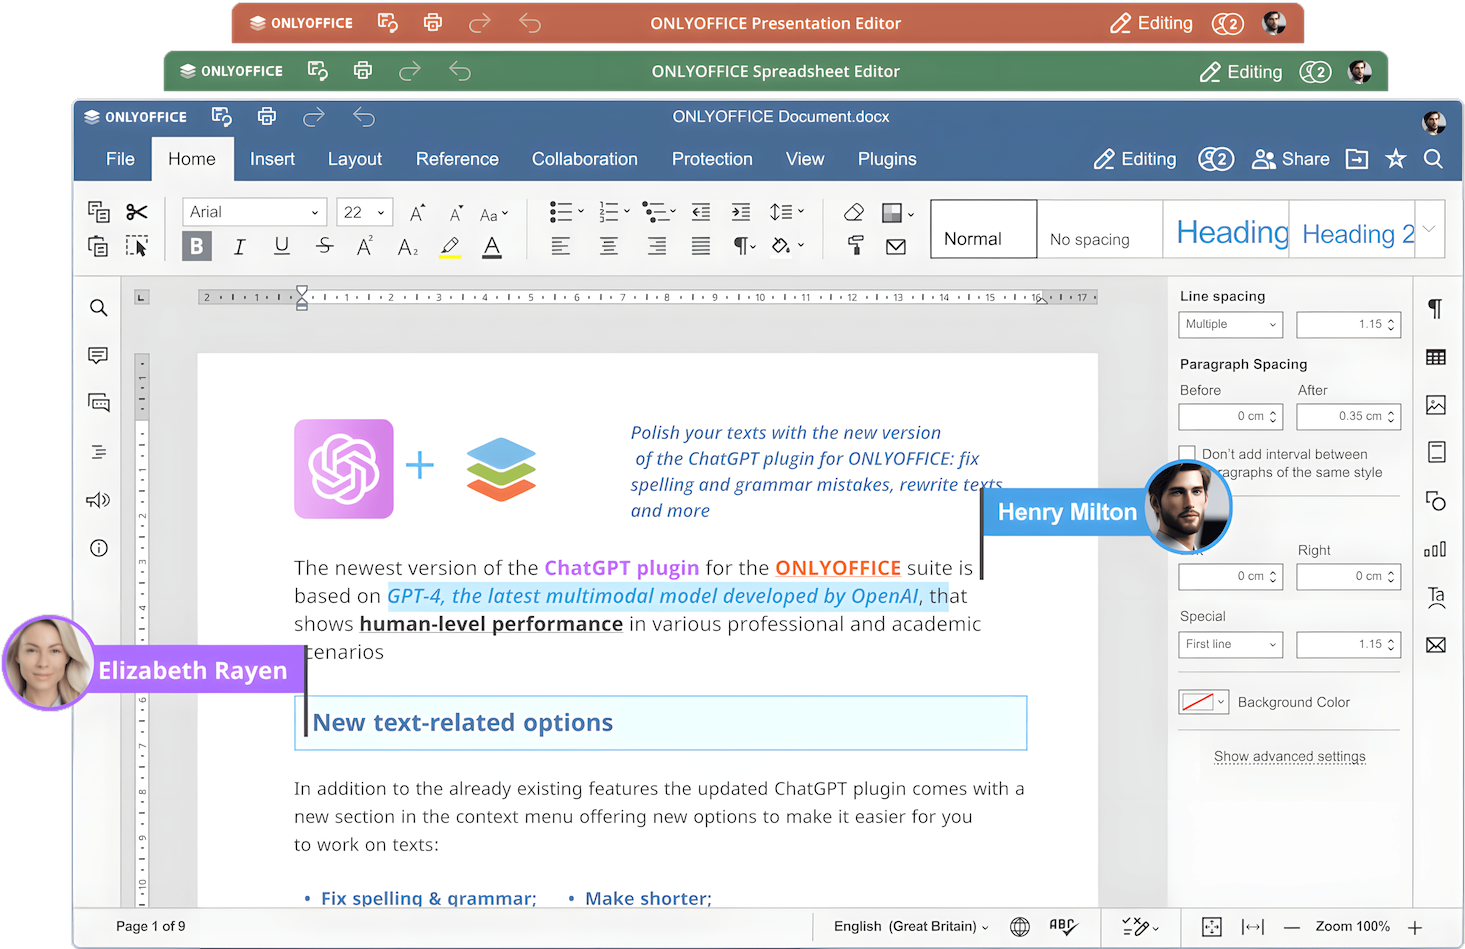Click the Fit to width icon
Viewport: 1465px width, 949px height.
(1253, 927)
